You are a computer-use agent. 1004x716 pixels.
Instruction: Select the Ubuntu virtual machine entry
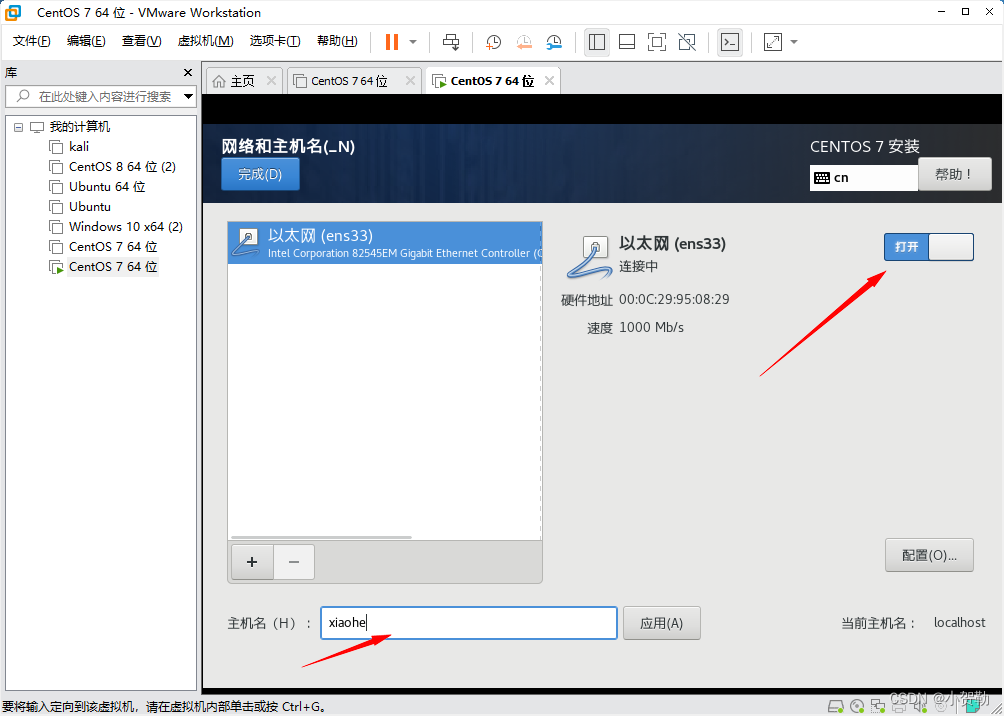(x=80, y=207)
